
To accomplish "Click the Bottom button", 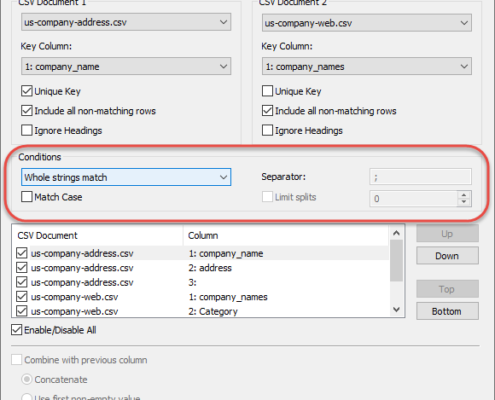I will point(447,311).
